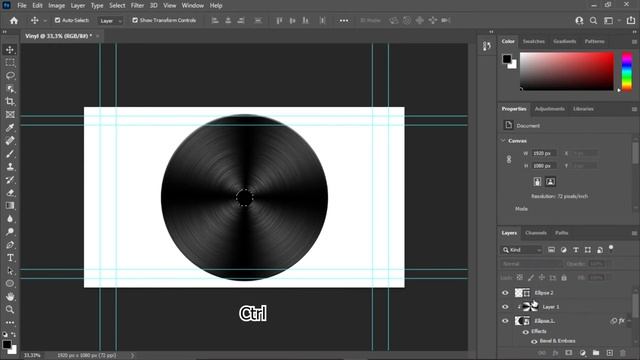Open the Layers panel menu
The width and height of the screenshot is (640, 360).
(634, 233)
